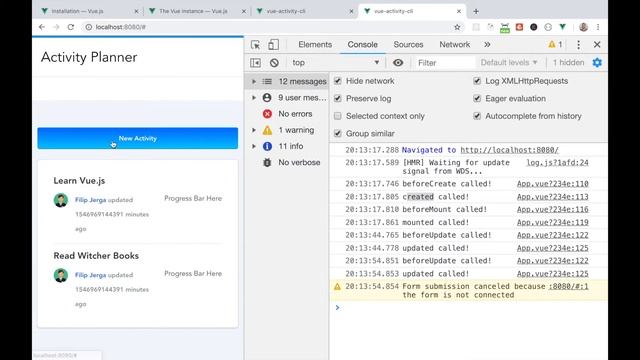The height and width of the screenshot is (360, 640).
Task: Open Chrome three-dot menu
Action: coord(598,27)
